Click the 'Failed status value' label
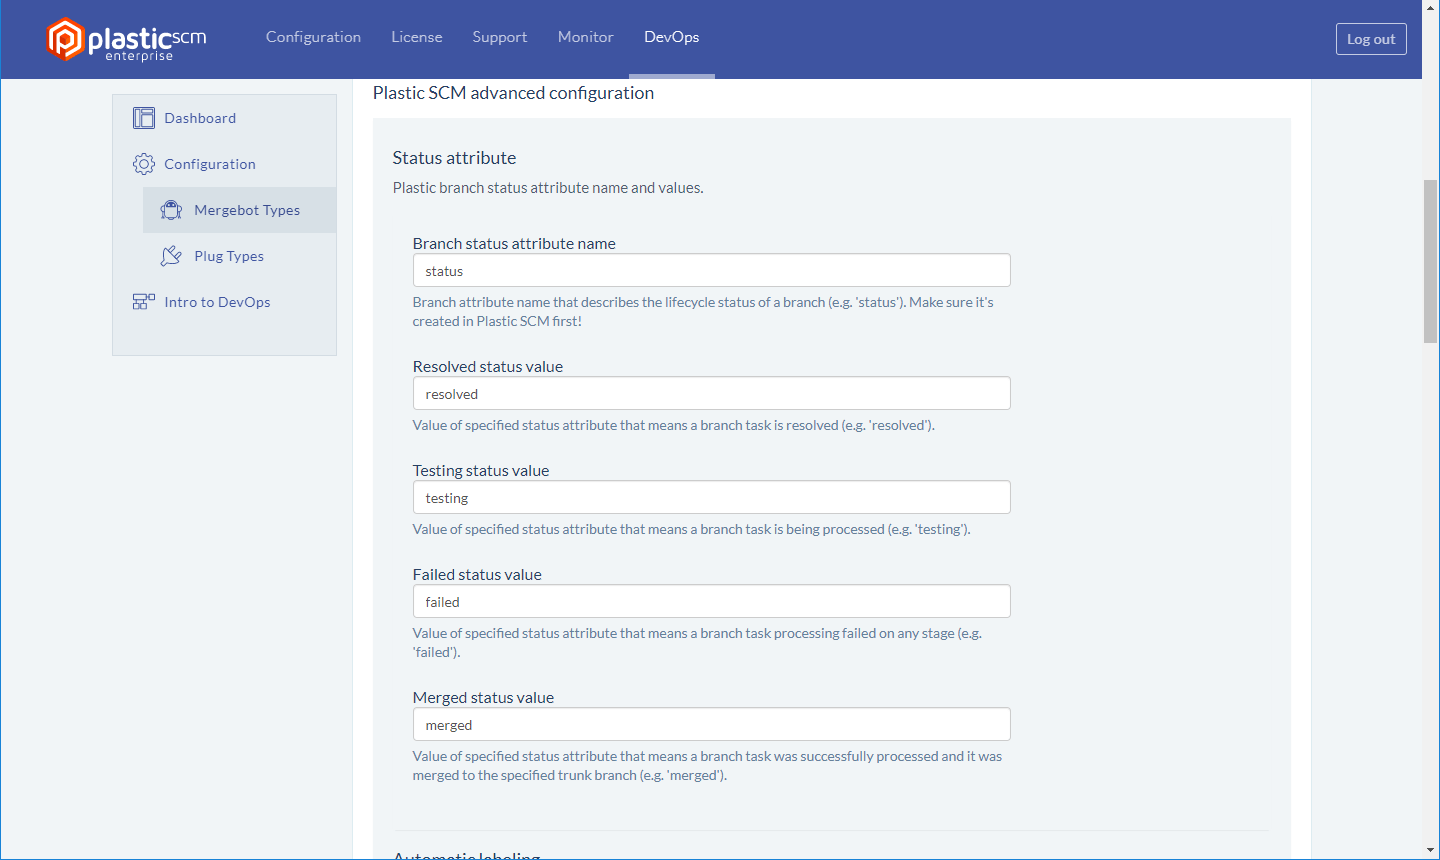 pos(477,574)
